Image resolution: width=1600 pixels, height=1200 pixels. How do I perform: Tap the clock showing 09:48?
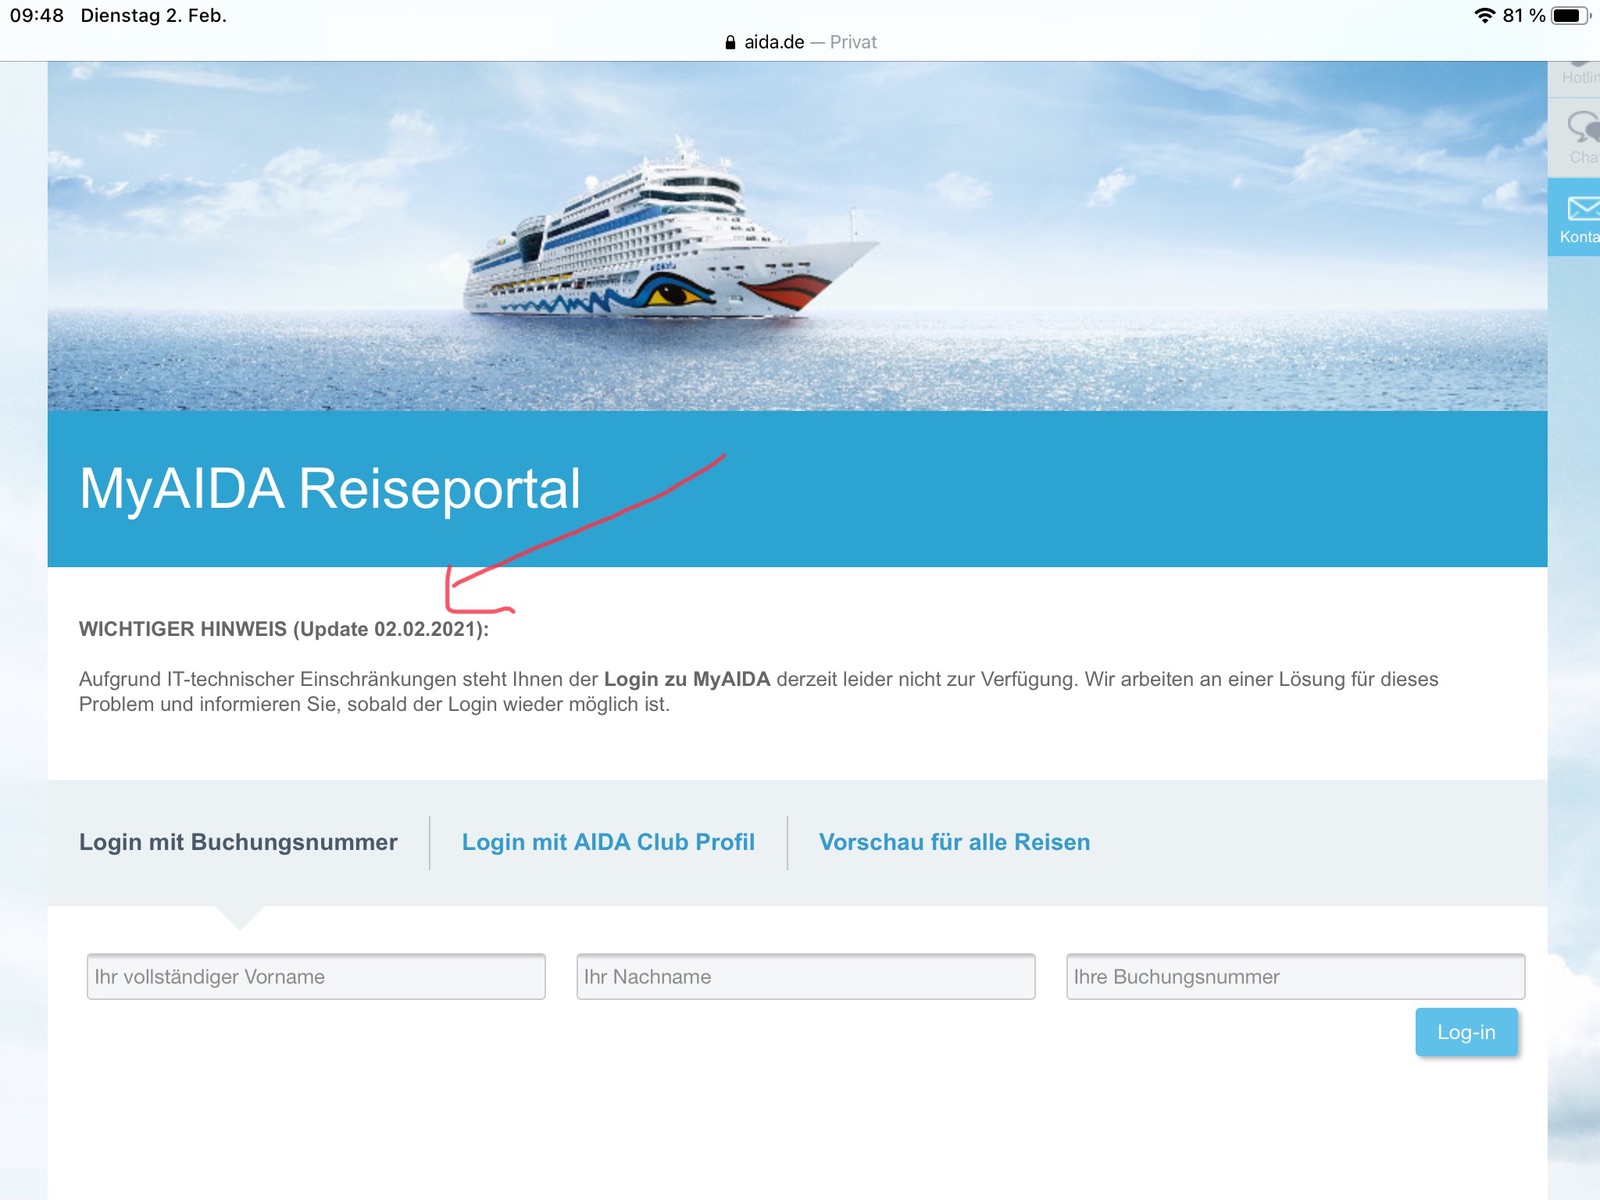tap(37, 16)
